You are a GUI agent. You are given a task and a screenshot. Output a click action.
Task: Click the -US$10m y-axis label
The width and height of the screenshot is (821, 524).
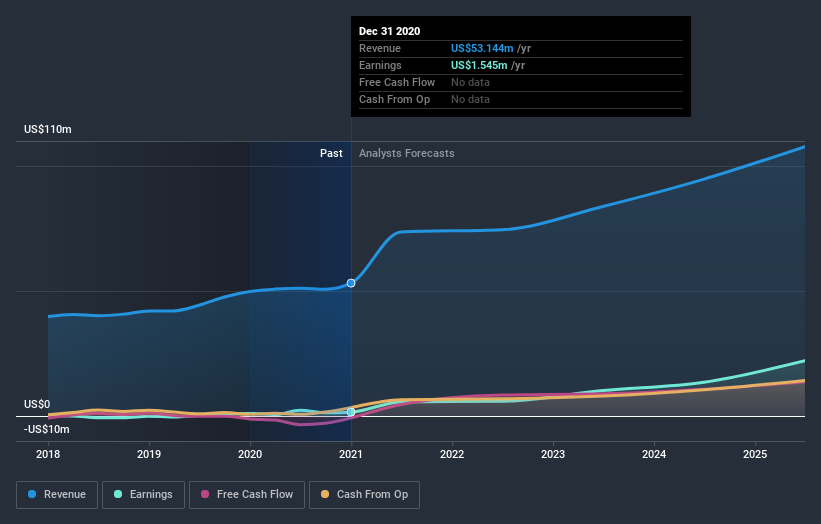coord(47,429)
